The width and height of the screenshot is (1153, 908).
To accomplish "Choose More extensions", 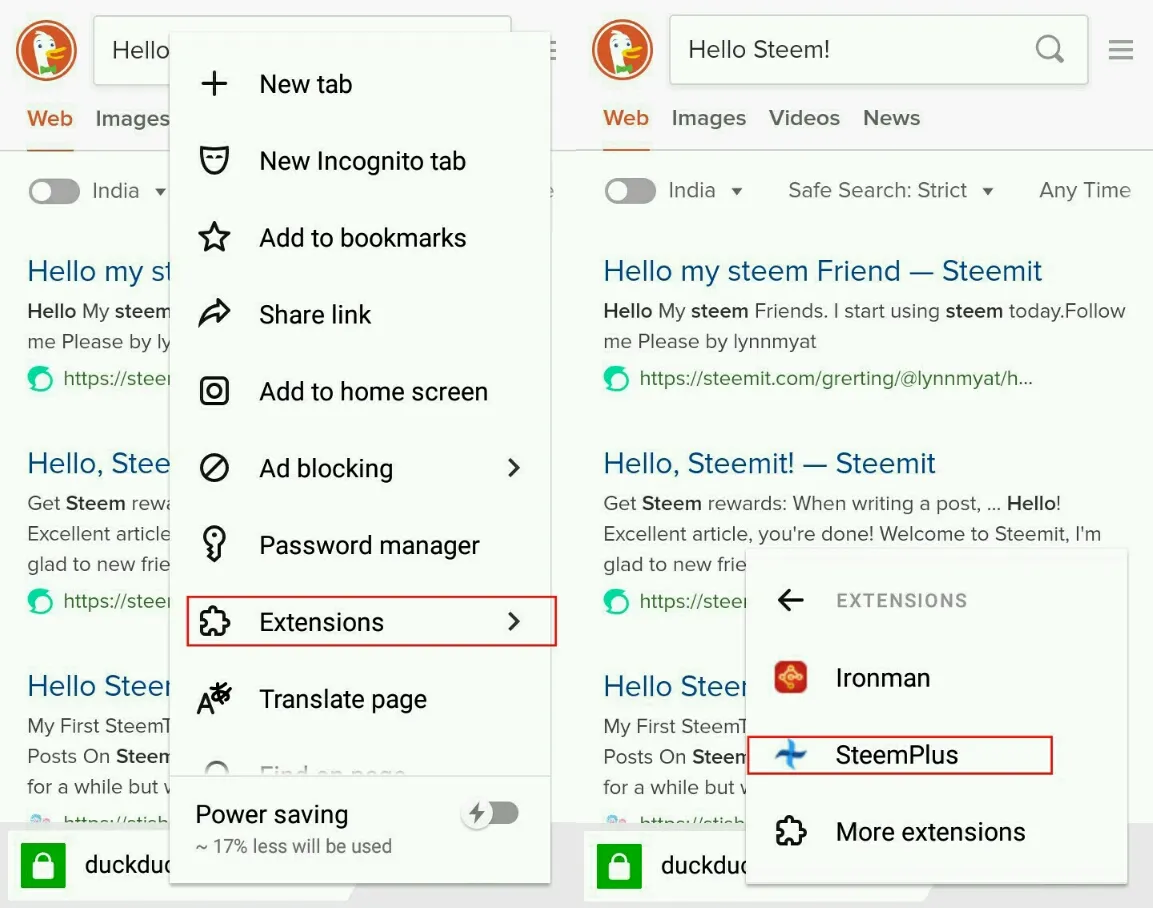I will [x=930, y=832].
